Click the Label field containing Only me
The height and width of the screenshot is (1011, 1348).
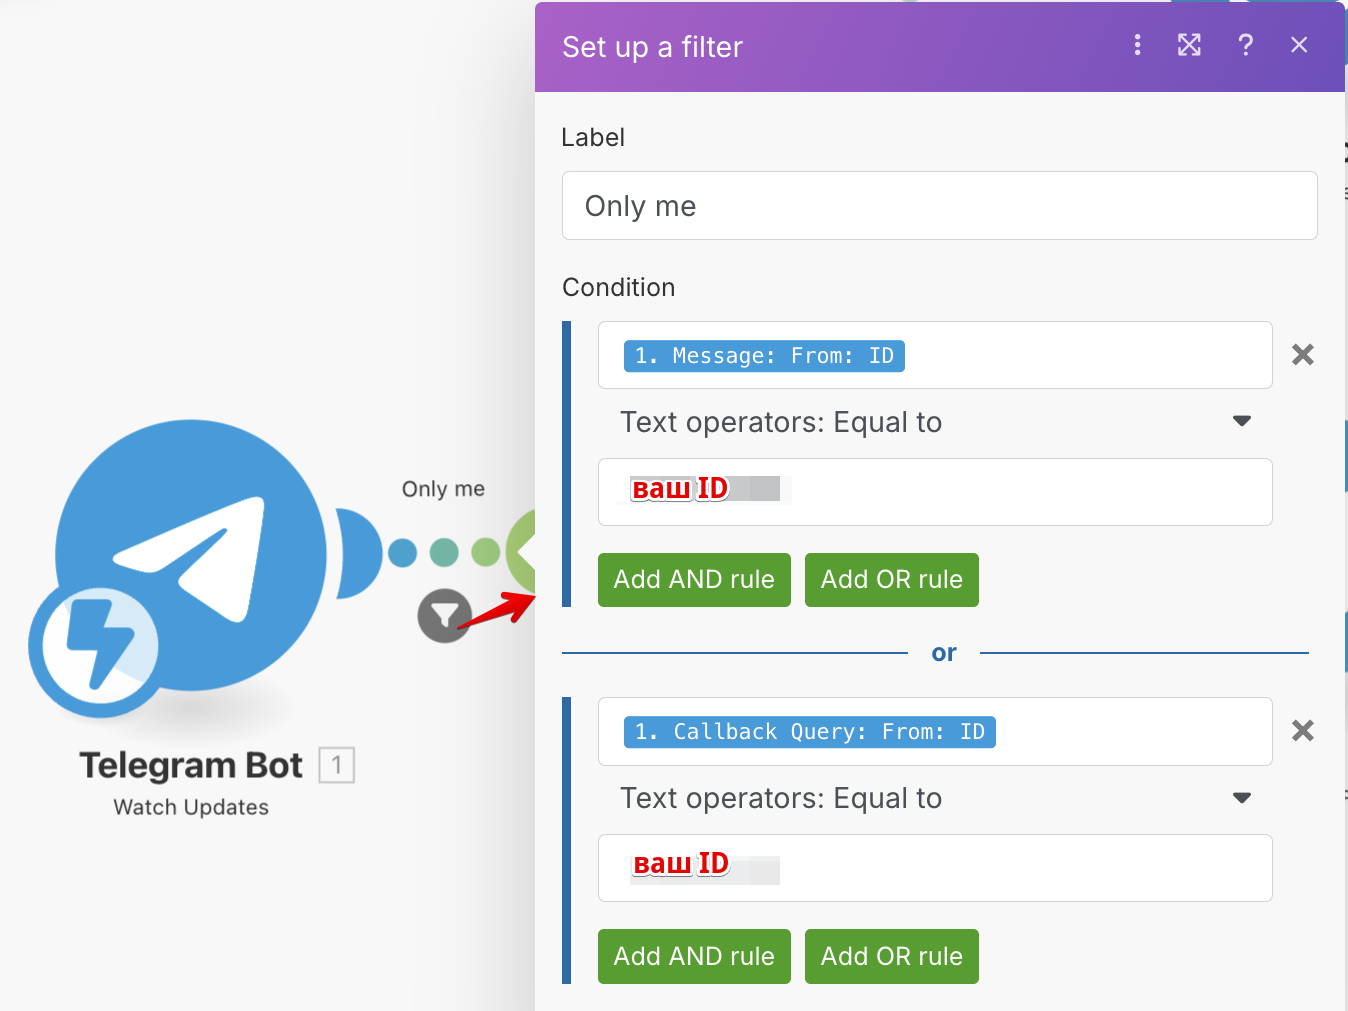pos(939,206)
